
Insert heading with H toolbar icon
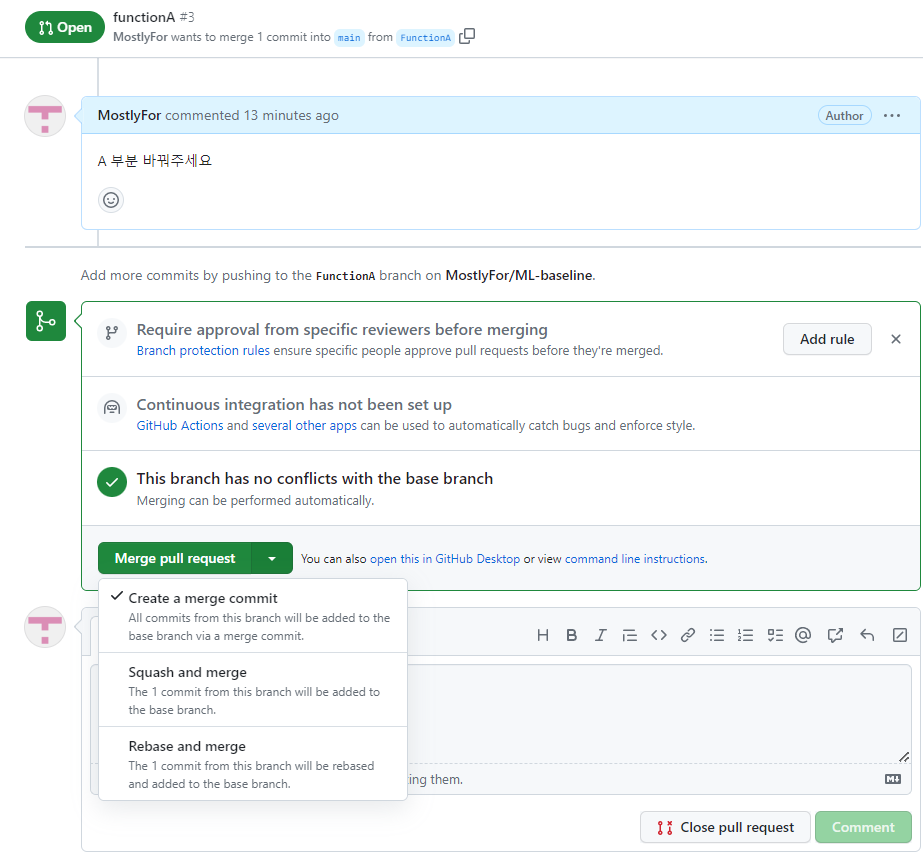[543, 635]
